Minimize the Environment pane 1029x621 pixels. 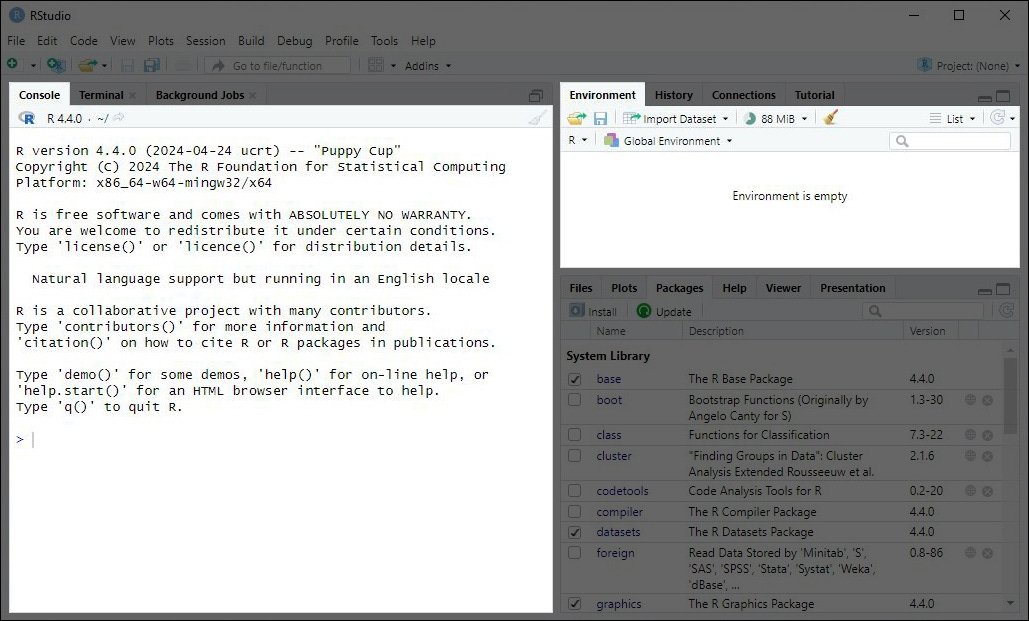(984, 98)
